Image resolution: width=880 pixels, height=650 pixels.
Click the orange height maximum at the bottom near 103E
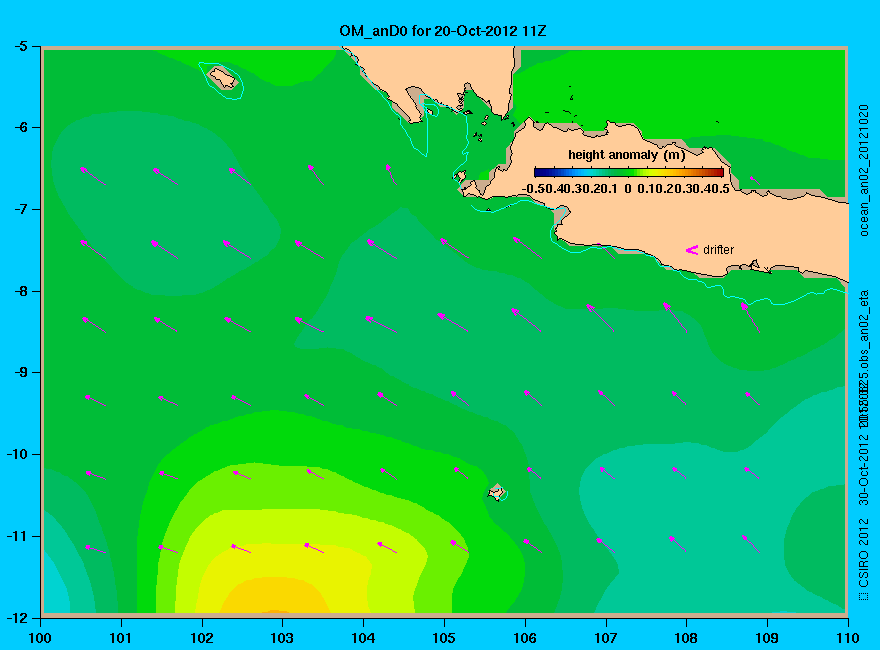point(275,611)
